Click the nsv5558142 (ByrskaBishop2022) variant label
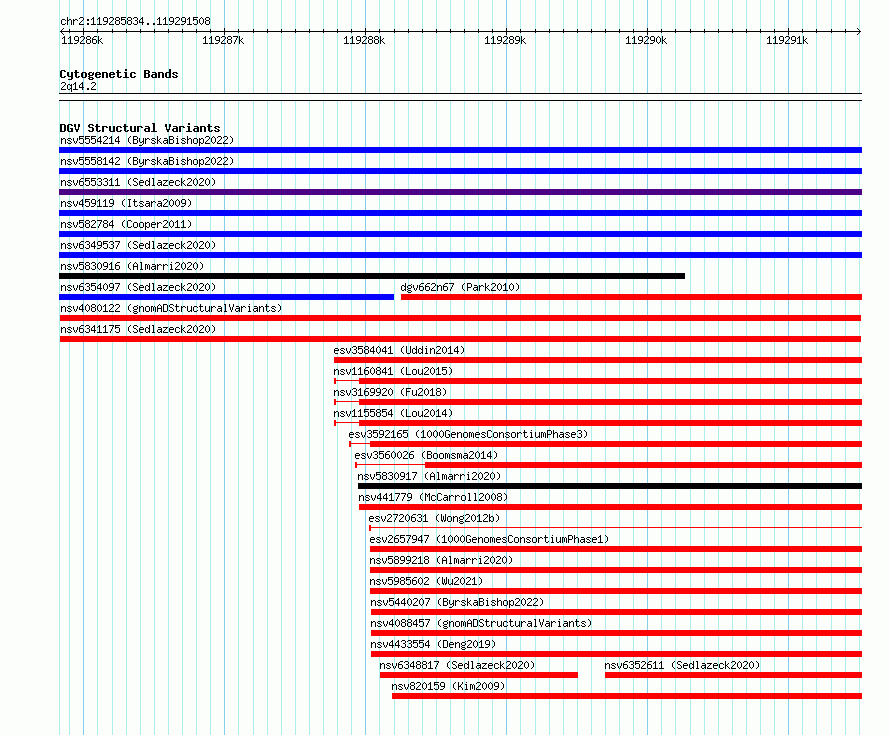 (x=147, y=161)
